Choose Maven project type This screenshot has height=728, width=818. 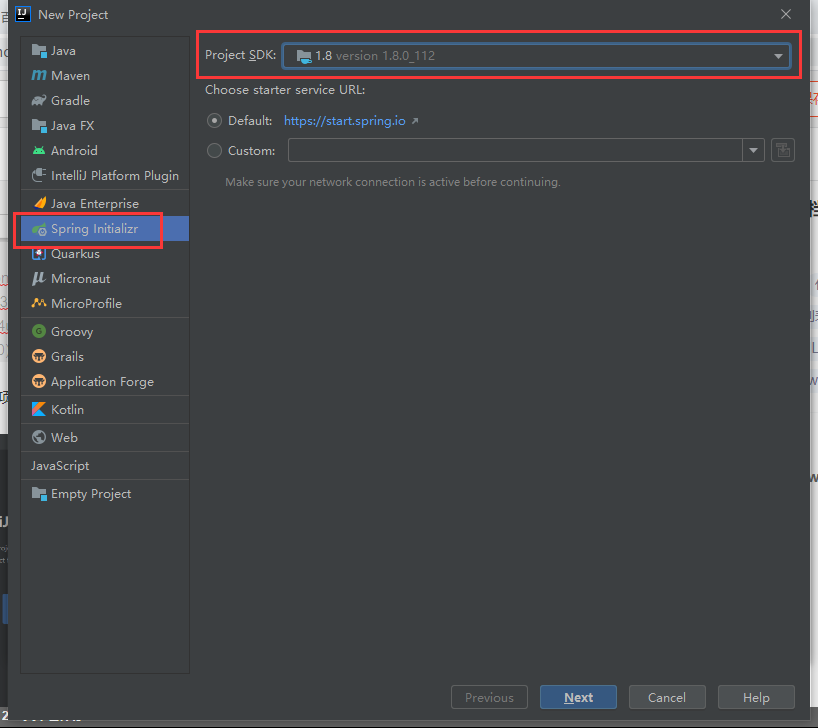pos(105,76)
